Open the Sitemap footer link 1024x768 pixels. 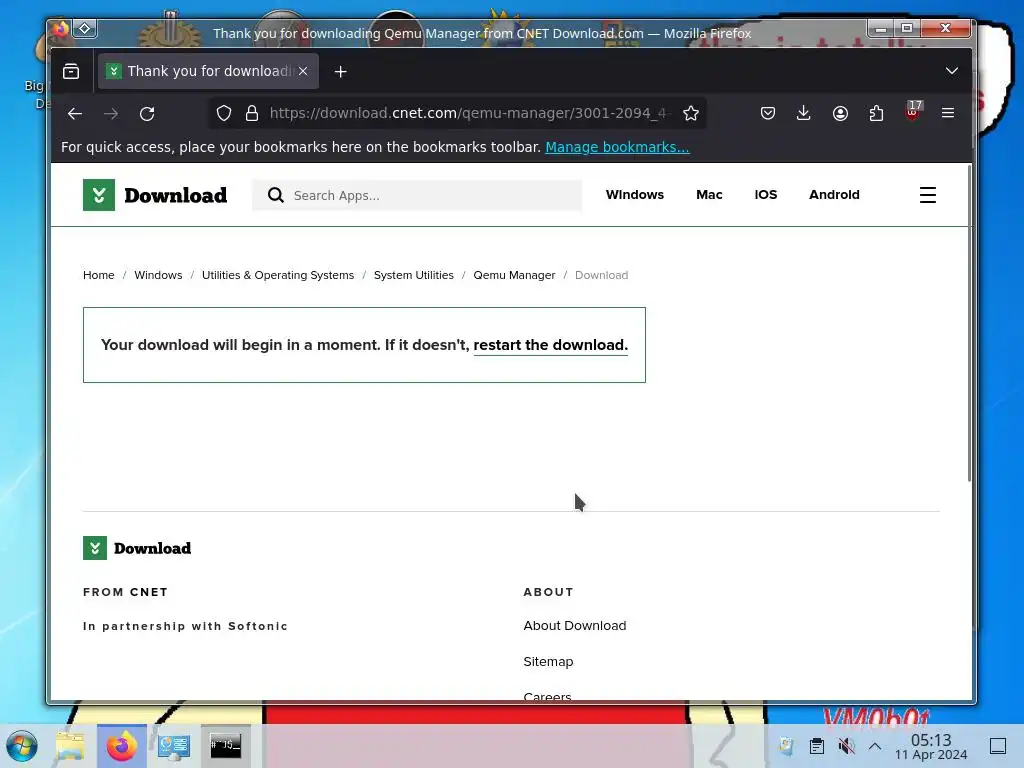pyautogui.click(x=548, y=662)
